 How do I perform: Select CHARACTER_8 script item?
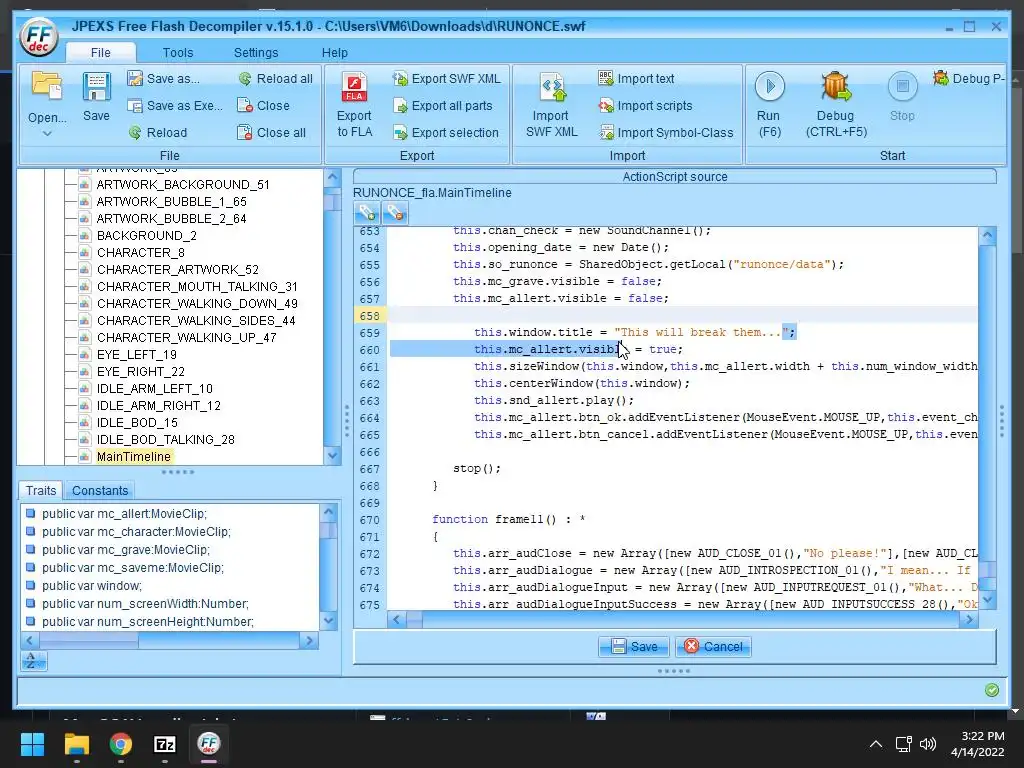coord(141,253)
